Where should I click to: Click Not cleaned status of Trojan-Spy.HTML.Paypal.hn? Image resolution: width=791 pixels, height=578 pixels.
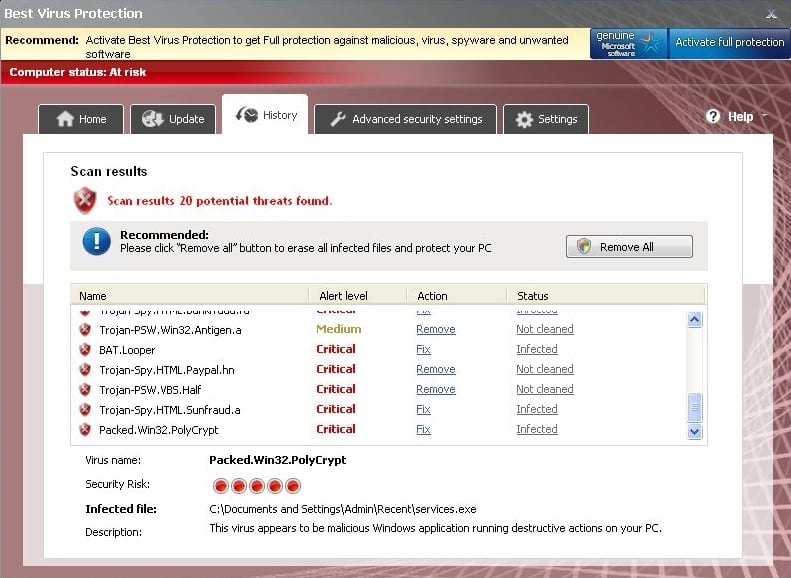coord(545,370)
